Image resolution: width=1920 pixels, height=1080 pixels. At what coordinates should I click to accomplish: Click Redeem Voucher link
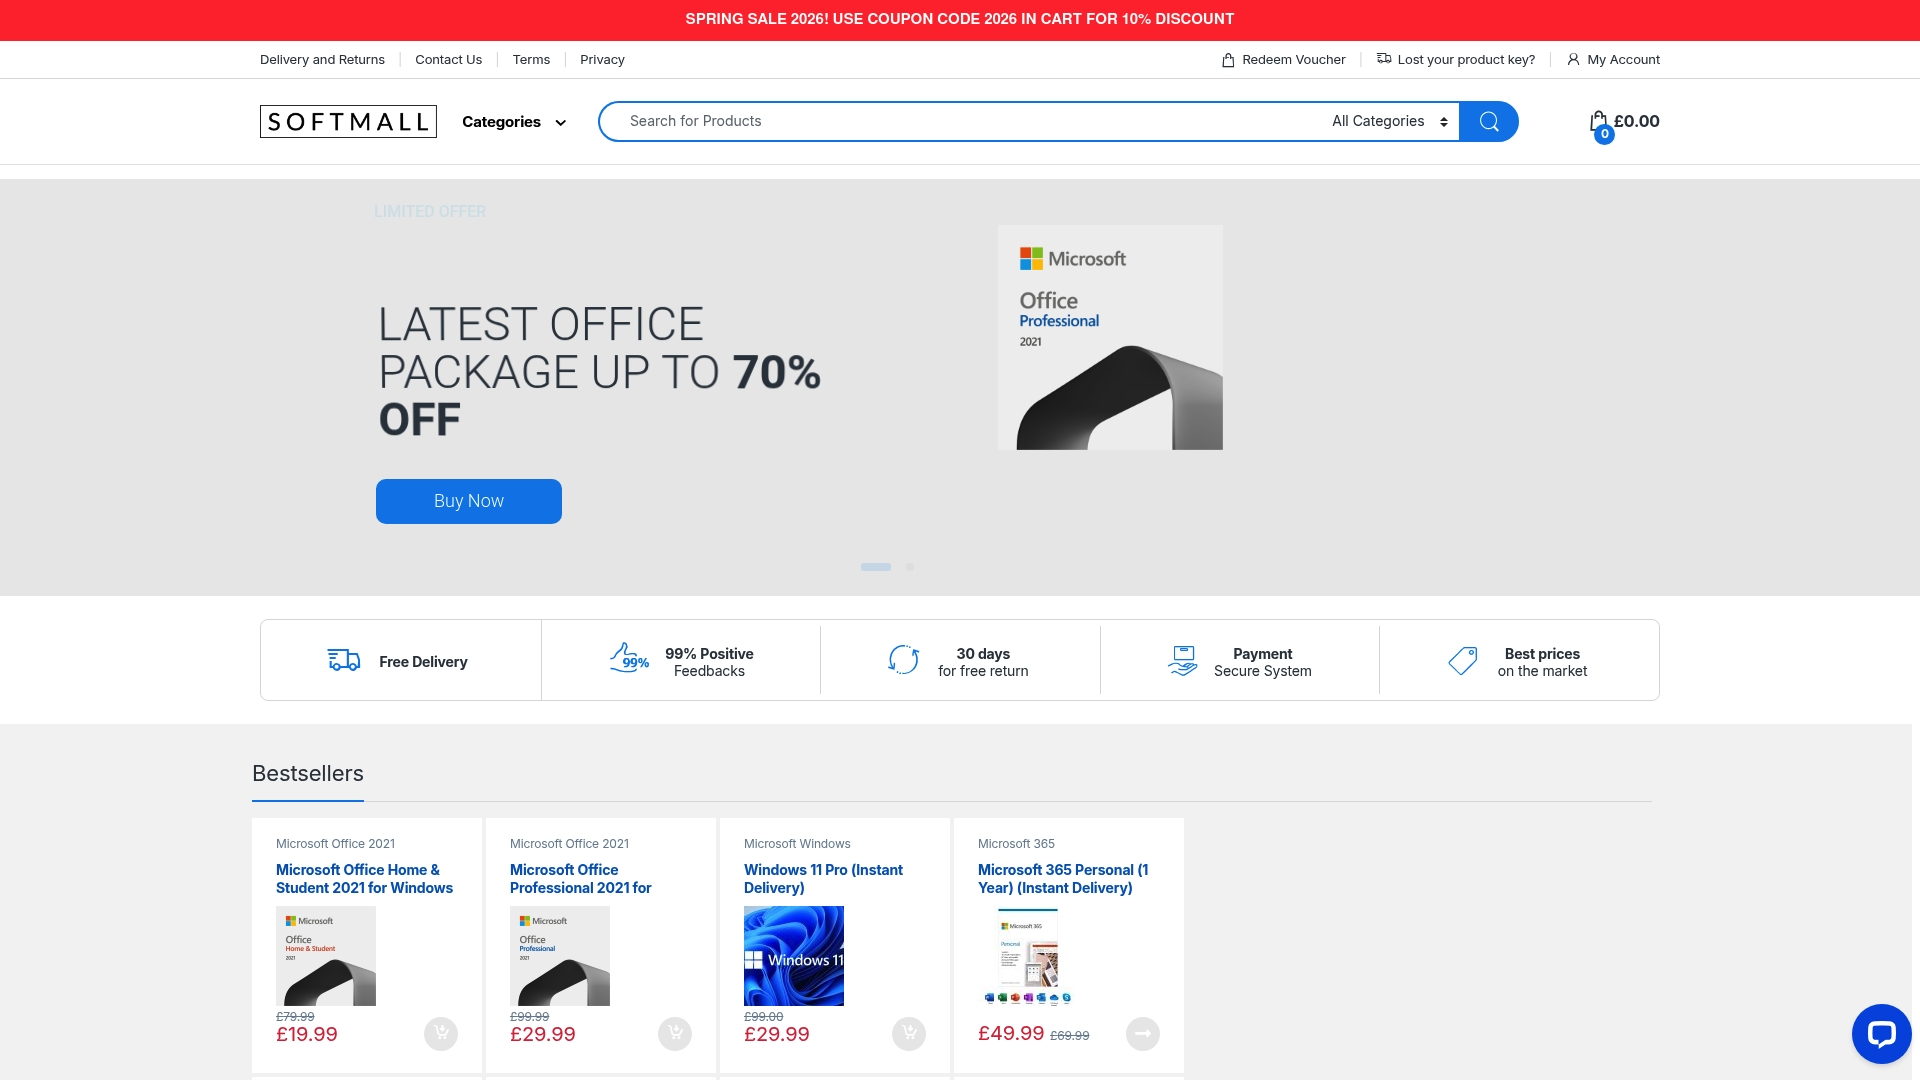(1284, 60)
